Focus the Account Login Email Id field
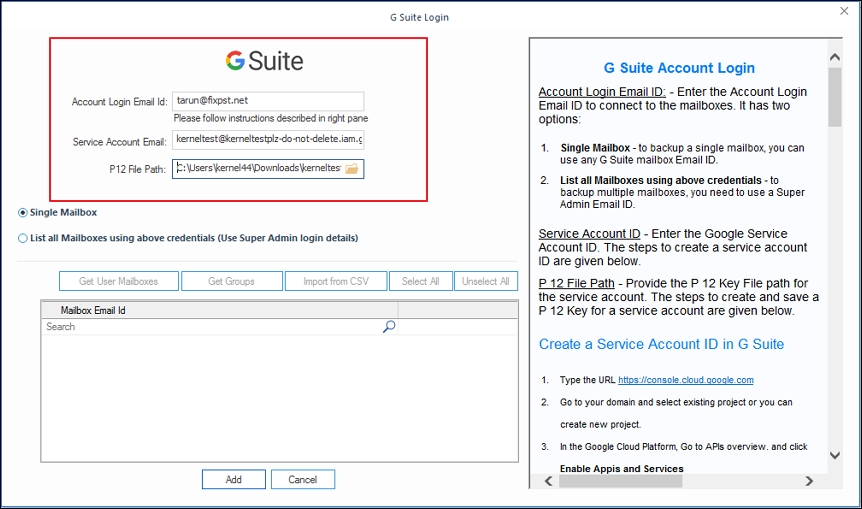 pos(268,101)
